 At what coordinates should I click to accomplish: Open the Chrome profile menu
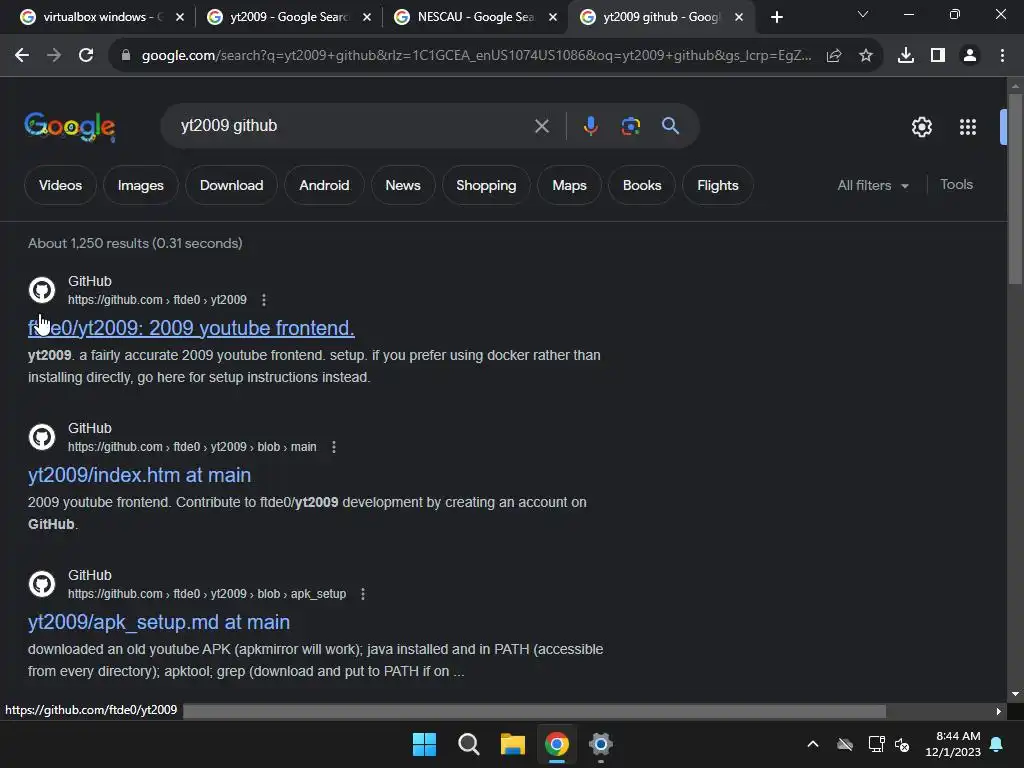[970, 56]
